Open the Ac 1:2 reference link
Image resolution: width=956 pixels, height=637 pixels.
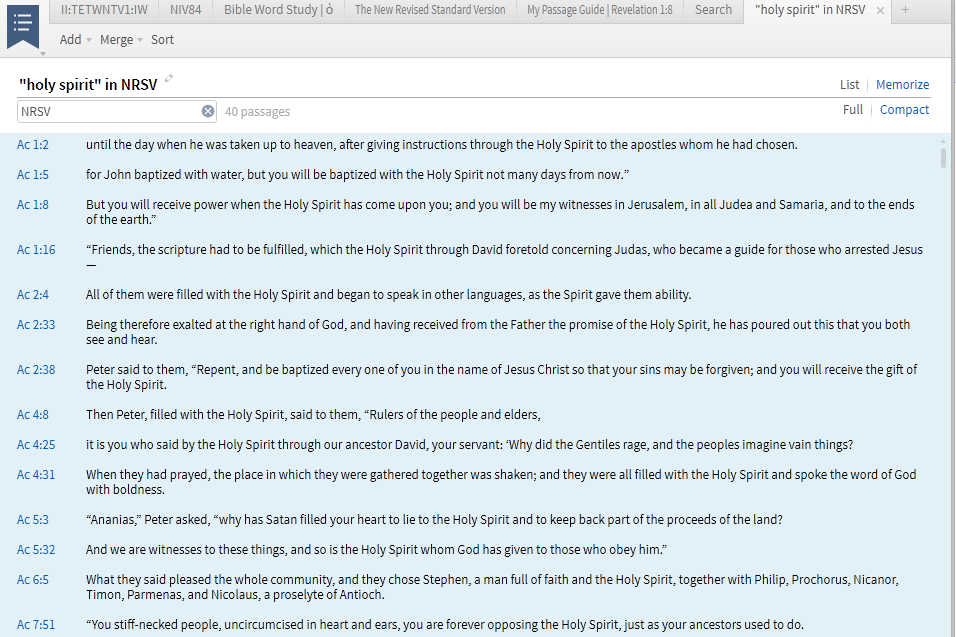pos(32,144)
